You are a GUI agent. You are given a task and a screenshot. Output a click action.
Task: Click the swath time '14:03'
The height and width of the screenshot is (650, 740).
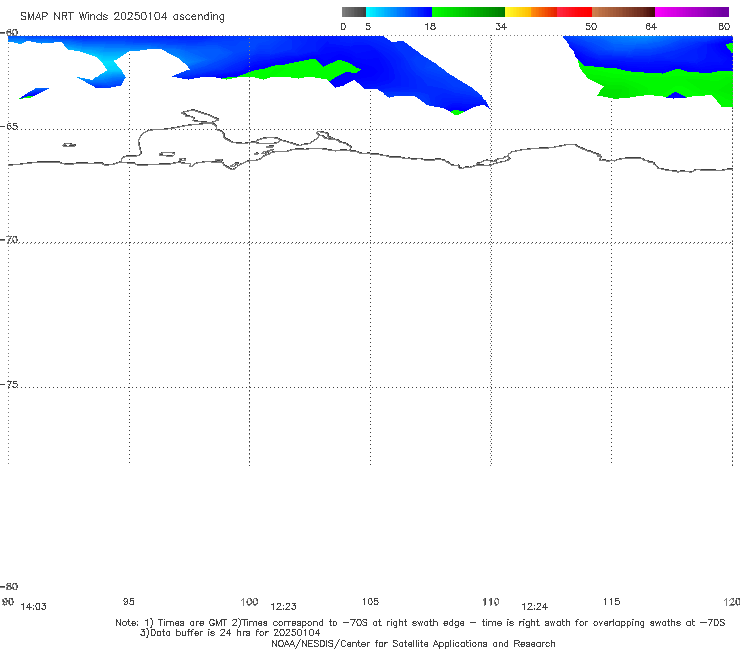tap(34, 607)
